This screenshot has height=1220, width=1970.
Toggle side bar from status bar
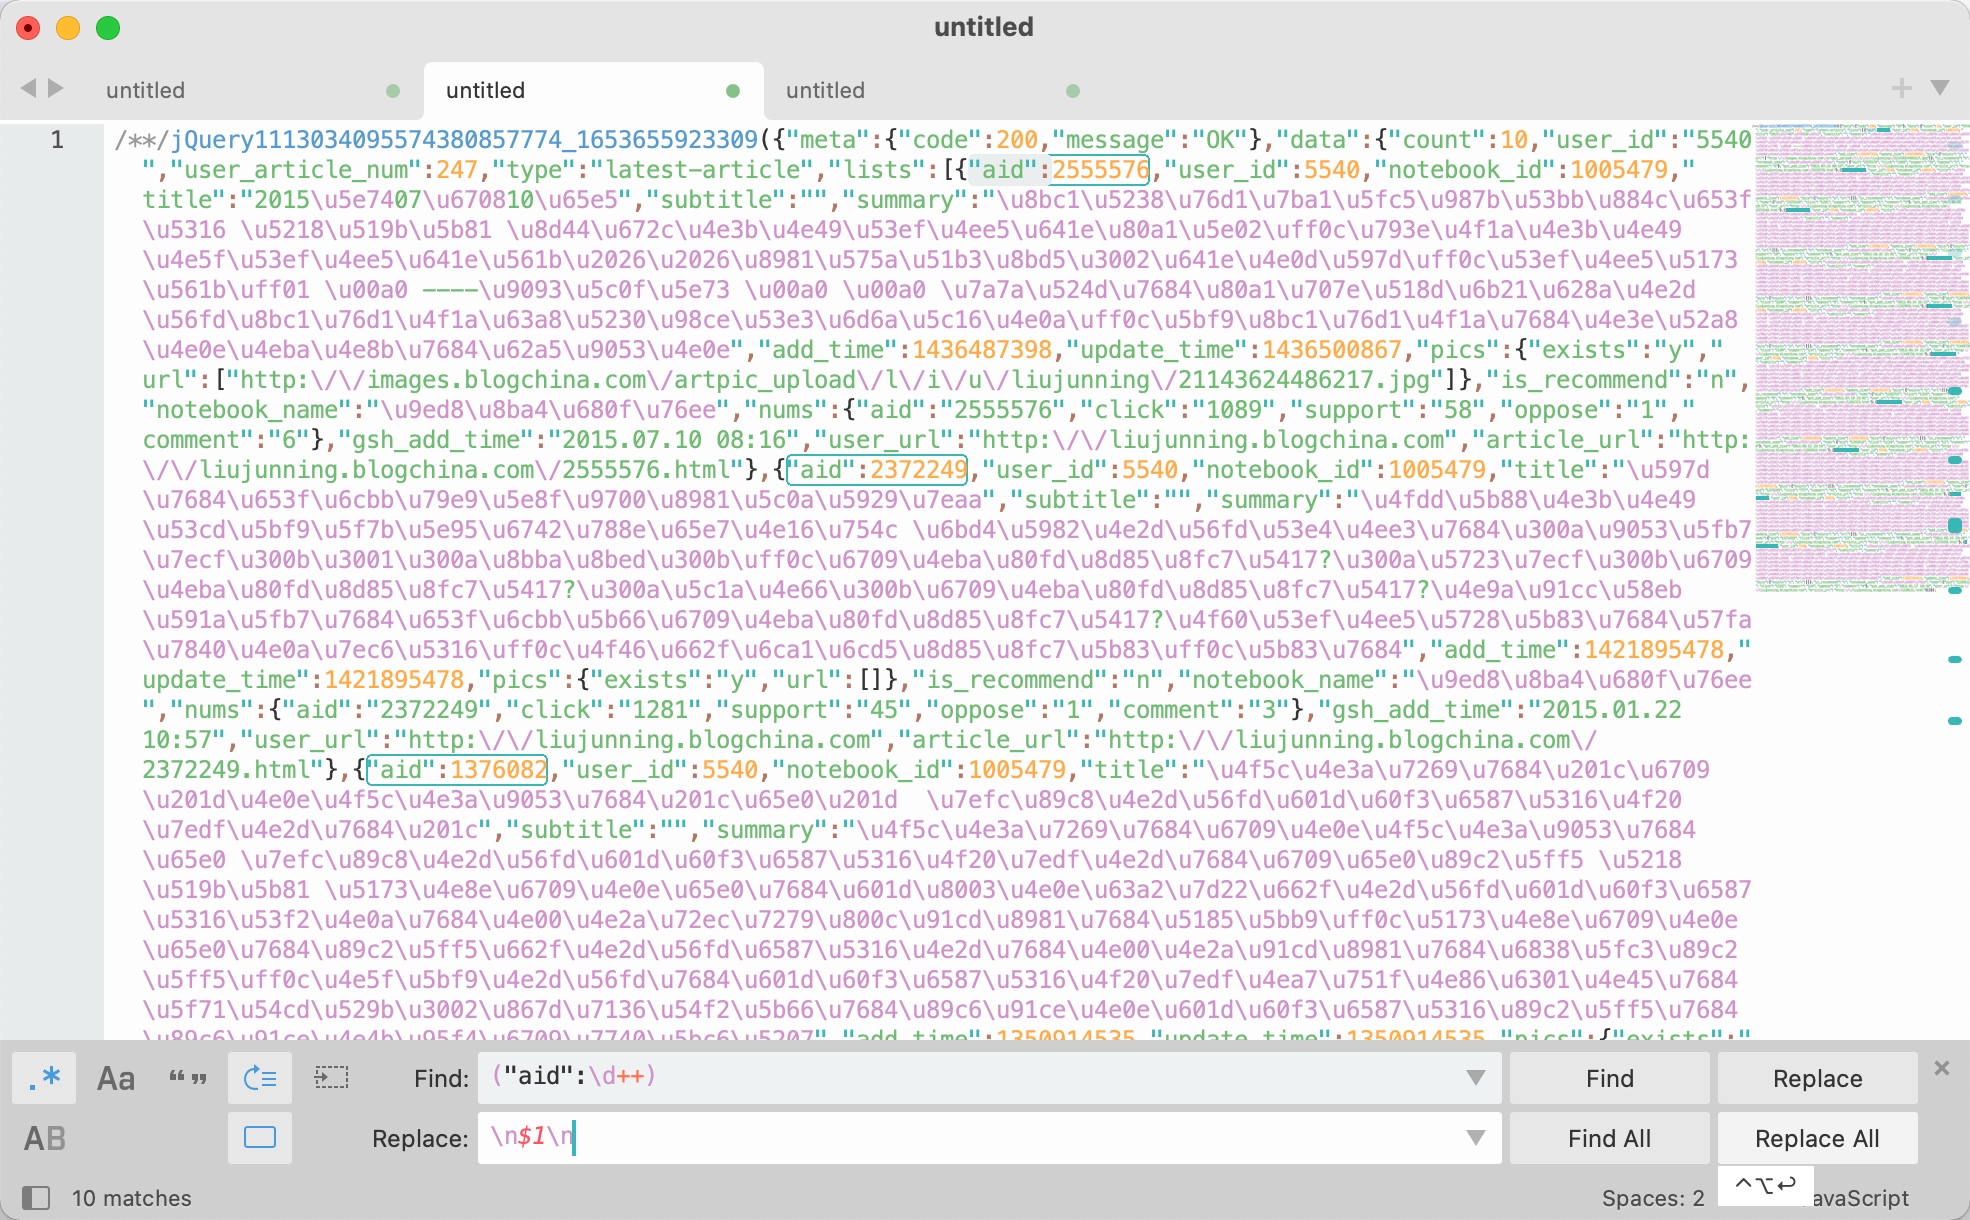36,1197
